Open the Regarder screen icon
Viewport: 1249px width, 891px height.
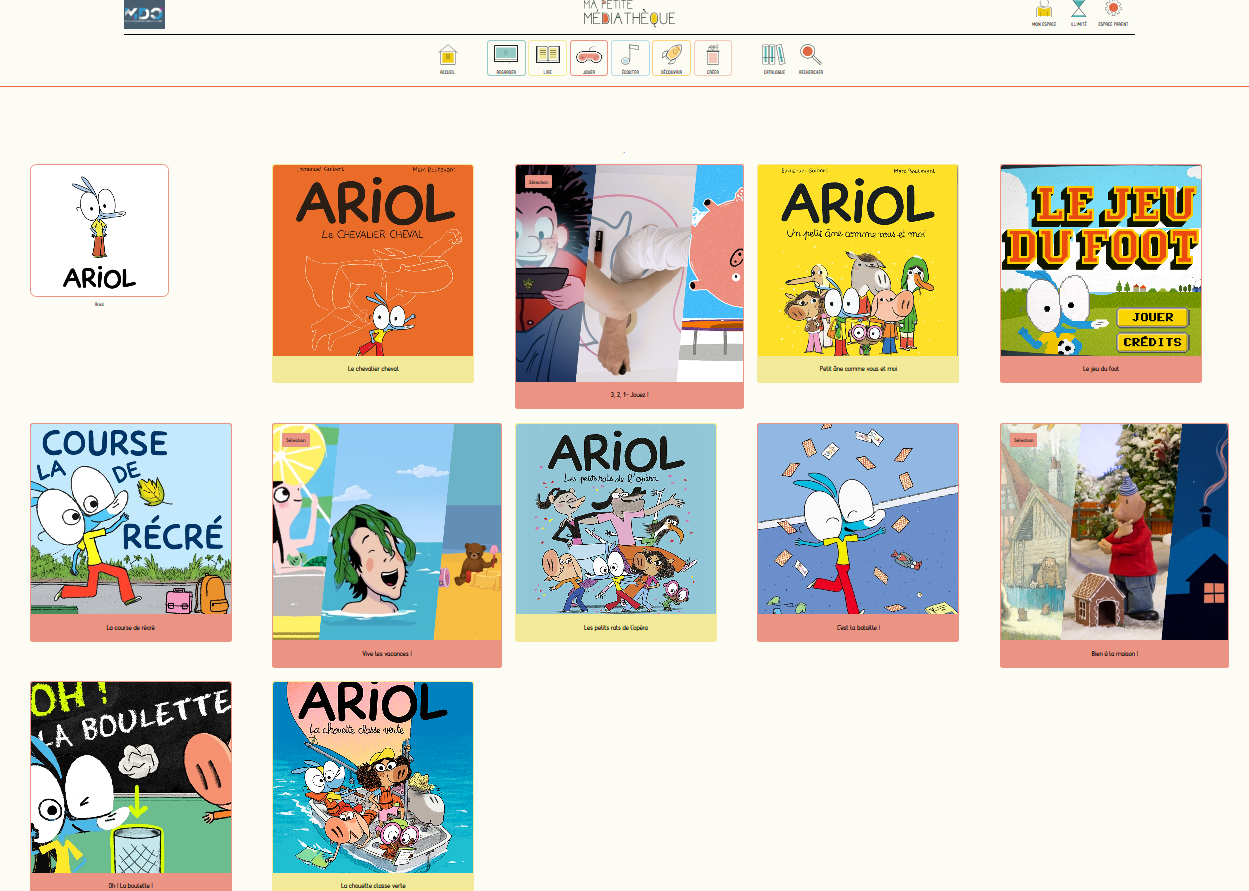(506, 57)
